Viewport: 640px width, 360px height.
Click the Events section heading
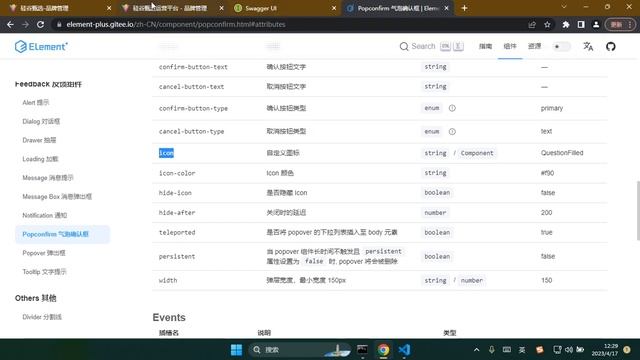point(169,318)
